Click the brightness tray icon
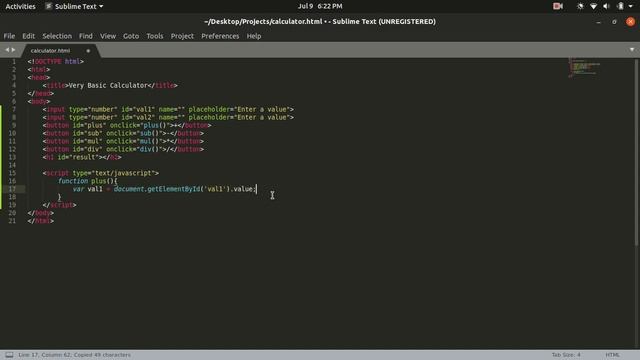 580,6
